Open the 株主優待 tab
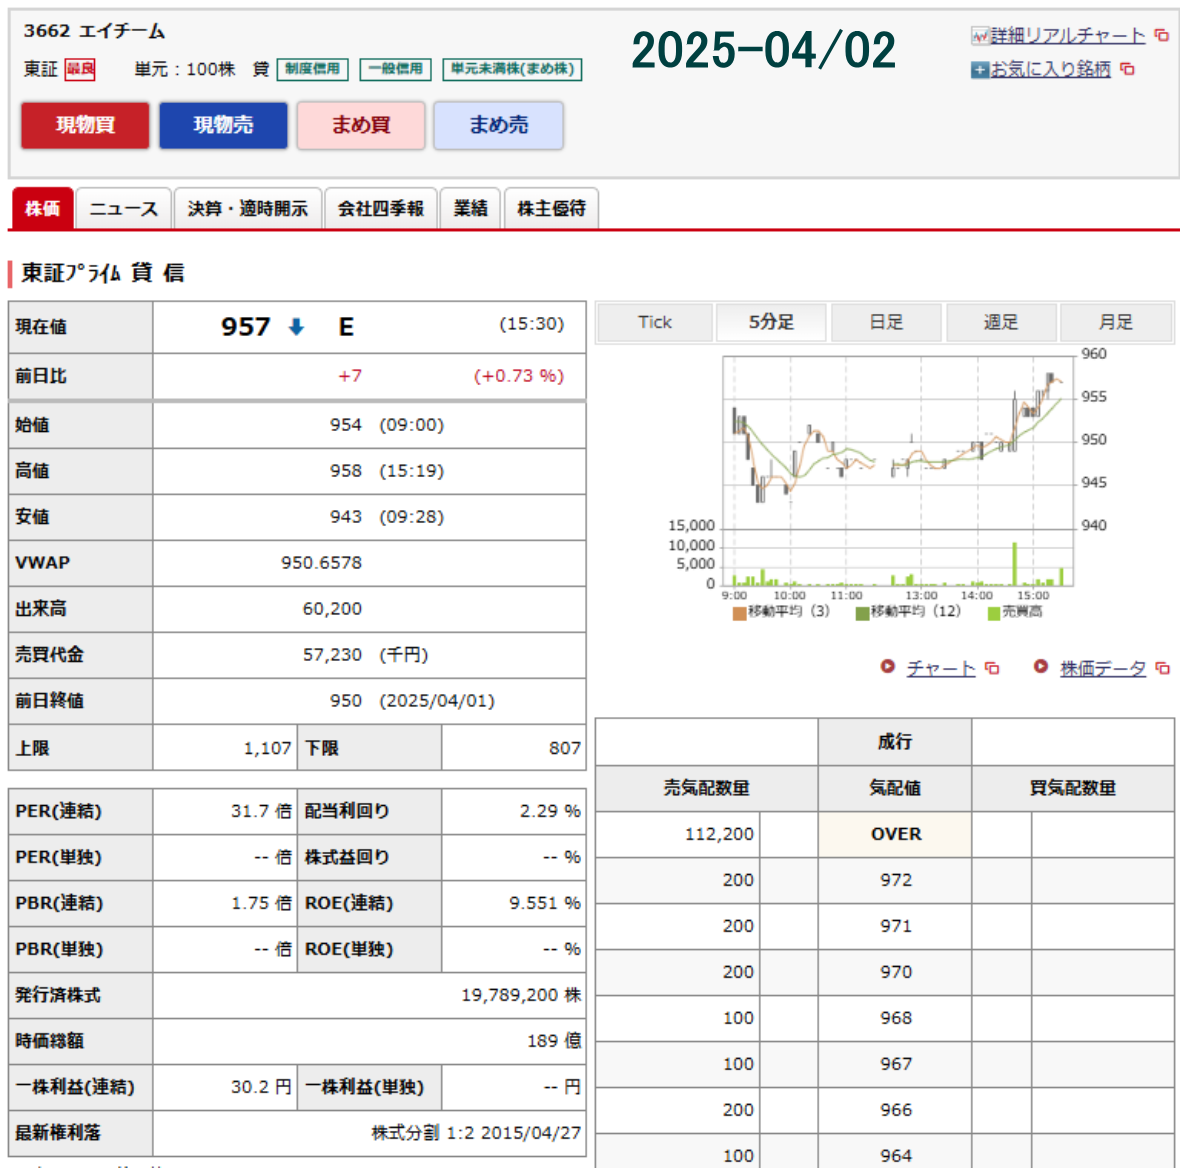The image size is (1180, 1168). 551,208
